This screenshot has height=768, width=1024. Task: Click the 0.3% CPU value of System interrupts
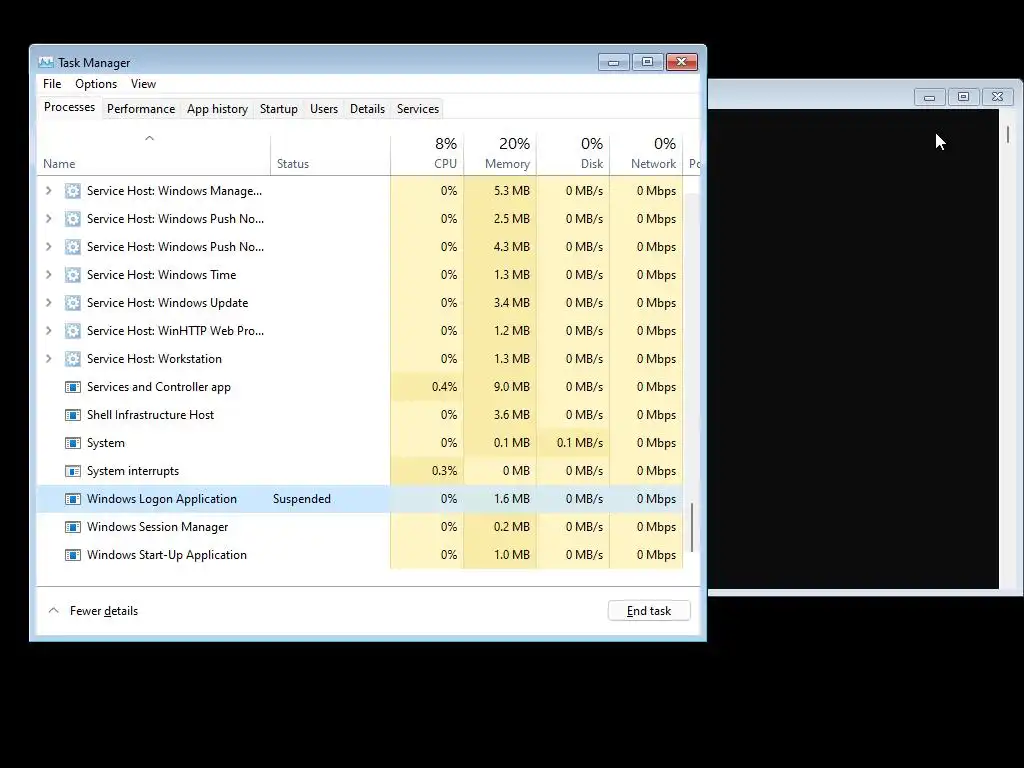[444, 471]
